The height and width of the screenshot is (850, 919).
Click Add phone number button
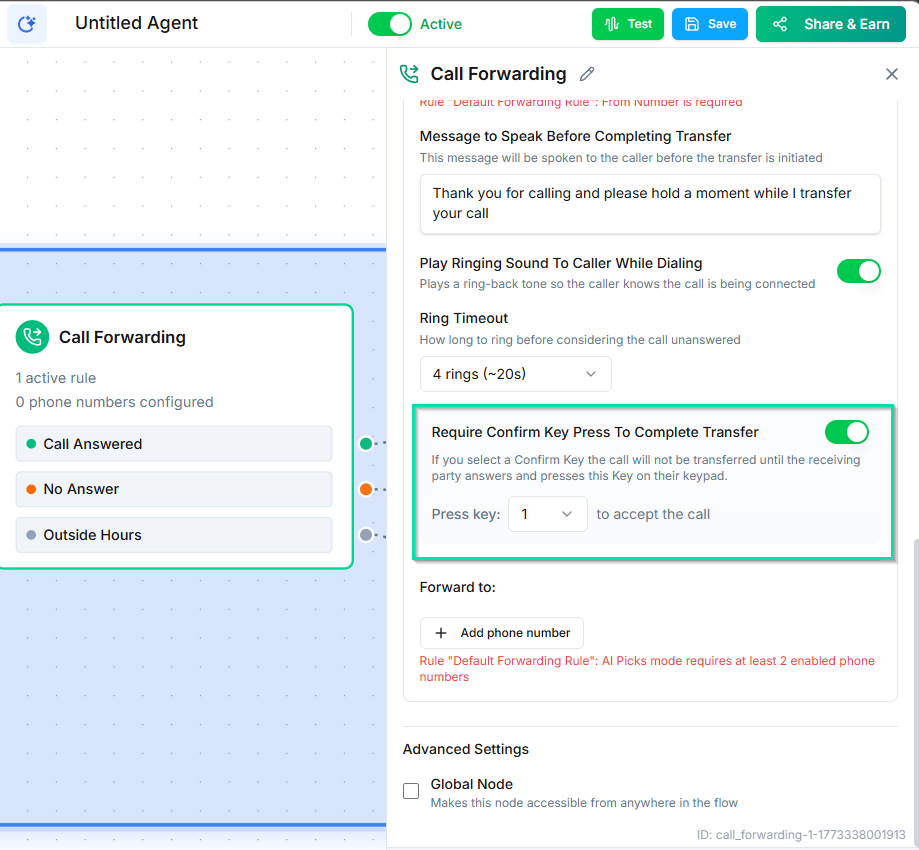click(x=502, y=633)
